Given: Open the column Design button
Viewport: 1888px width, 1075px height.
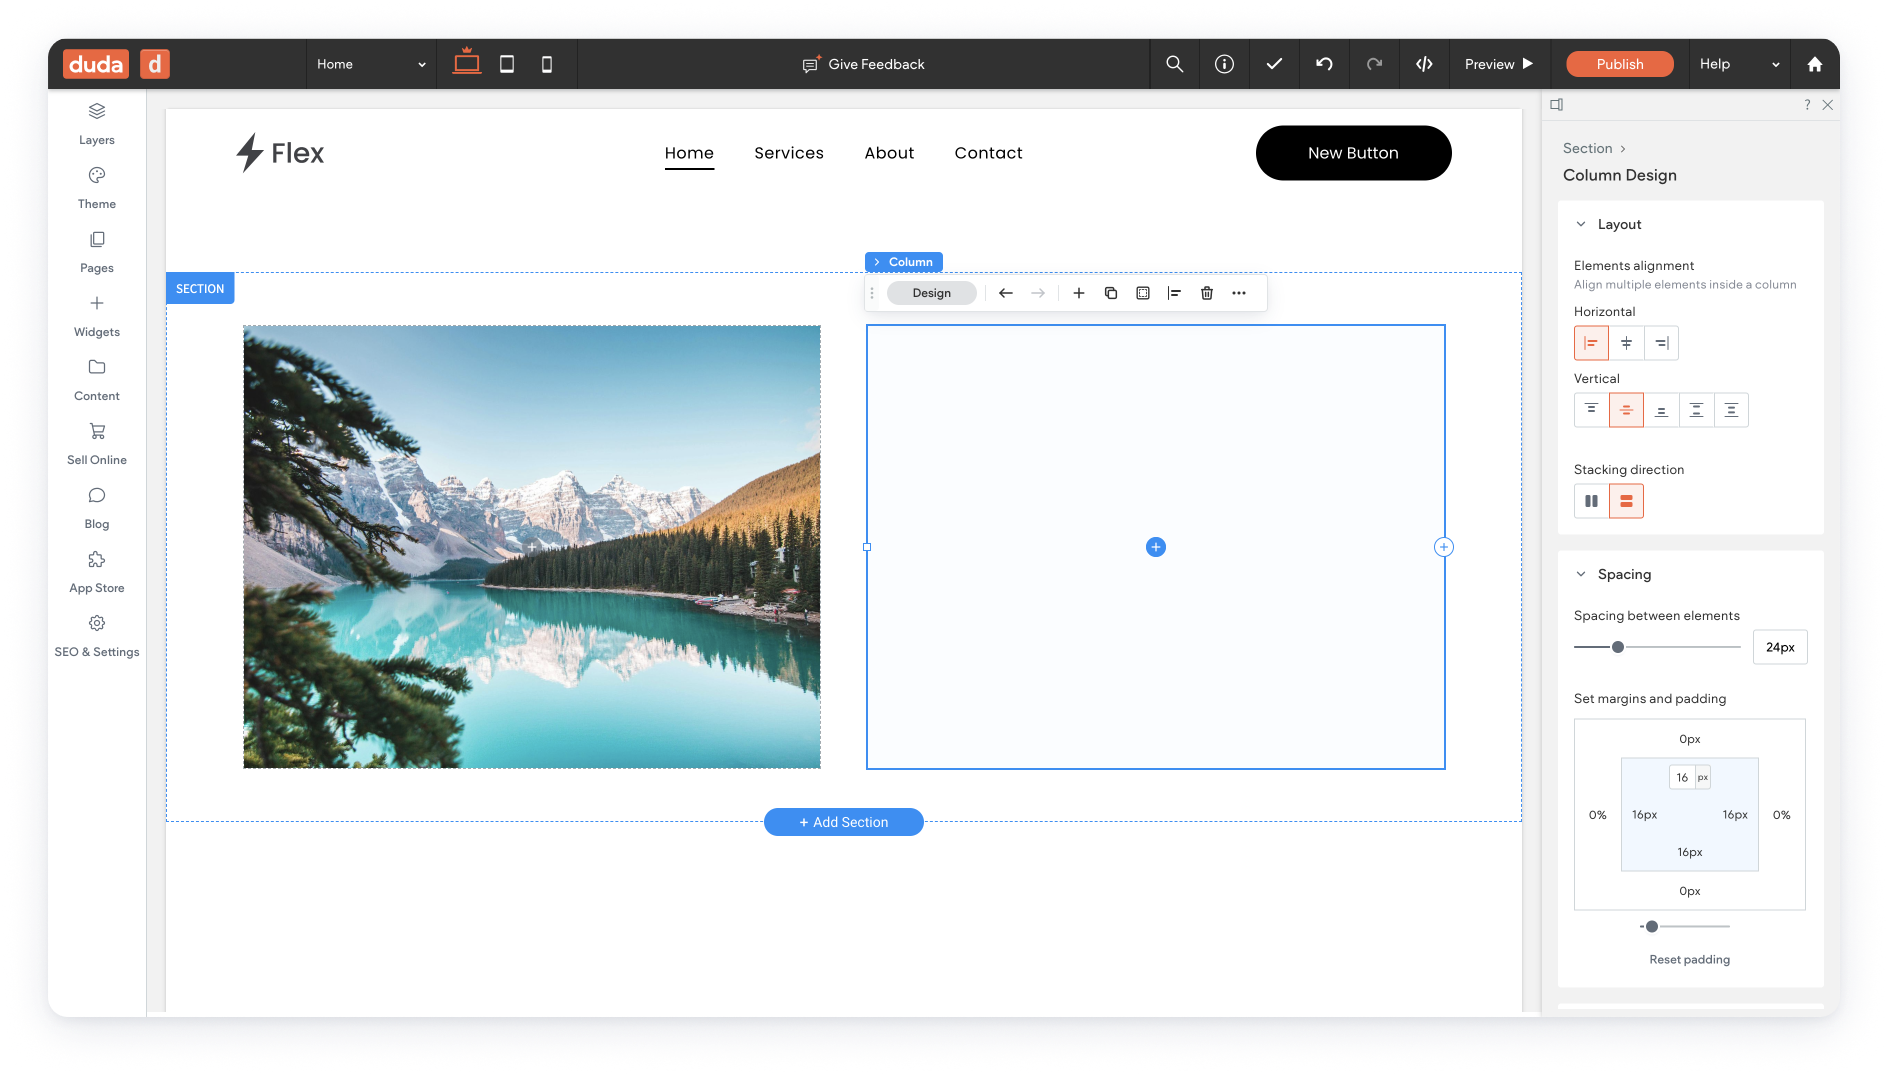Looking at the screenshot, I should 932,293.
